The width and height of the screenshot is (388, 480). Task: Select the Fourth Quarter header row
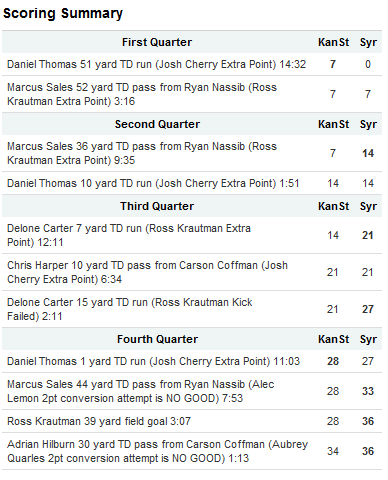[192, 339]
